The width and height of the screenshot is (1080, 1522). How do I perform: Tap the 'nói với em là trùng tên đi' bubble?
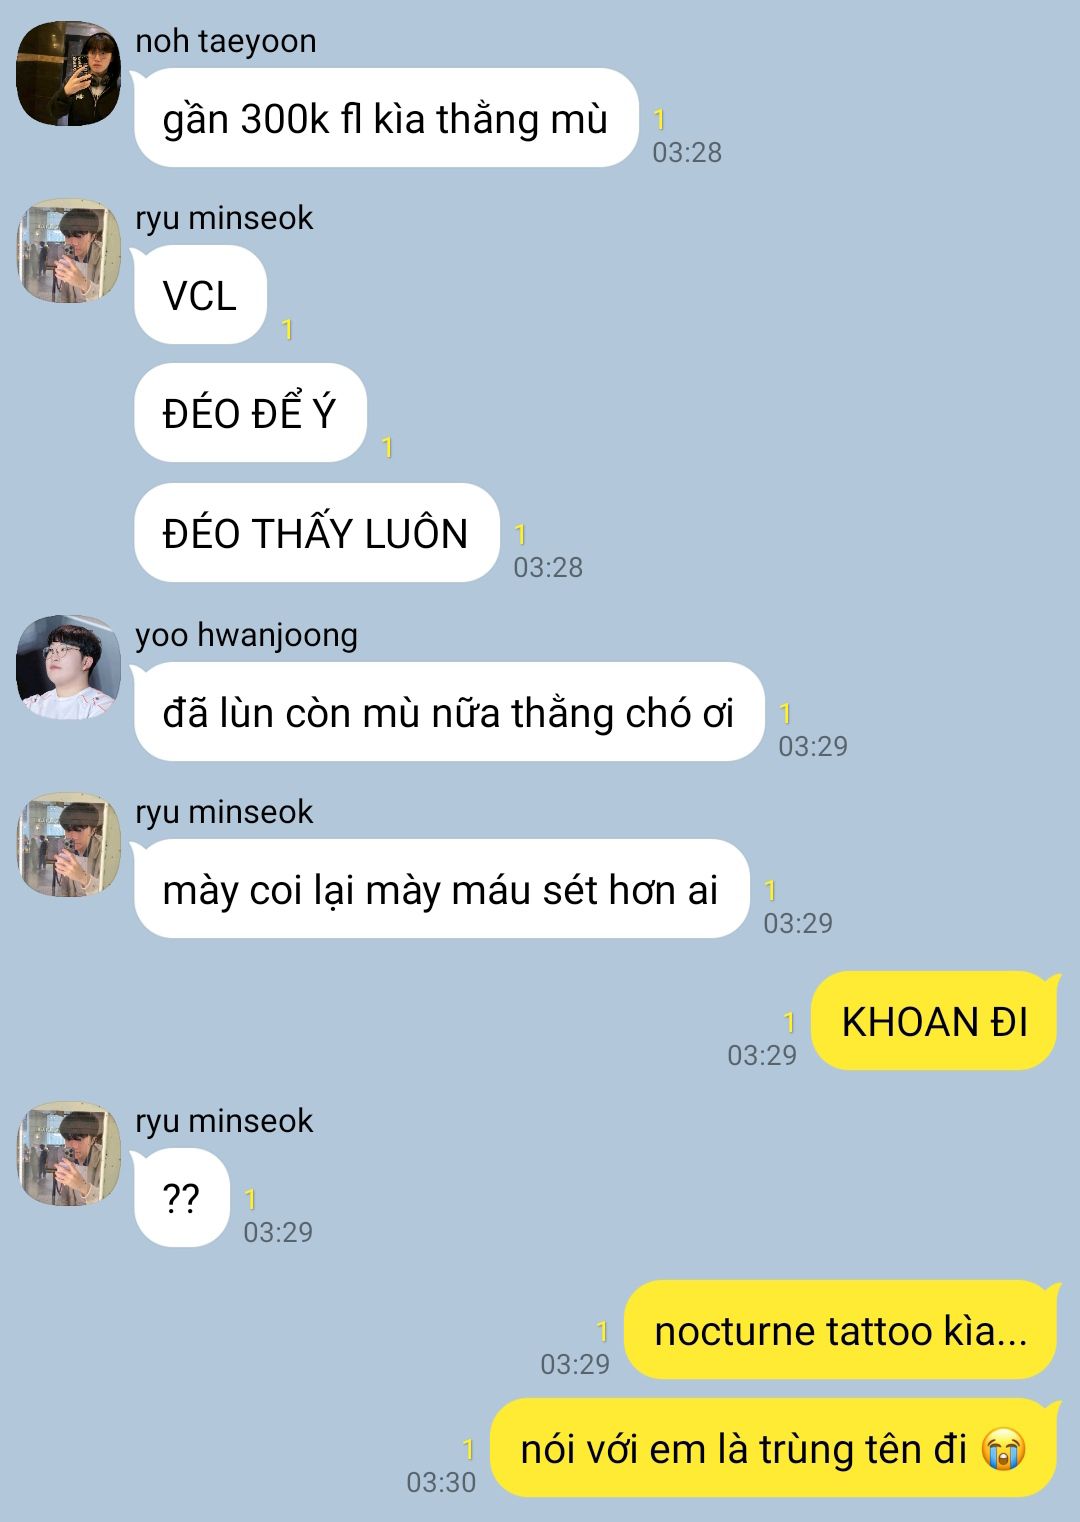click(x=773, y=1448)
